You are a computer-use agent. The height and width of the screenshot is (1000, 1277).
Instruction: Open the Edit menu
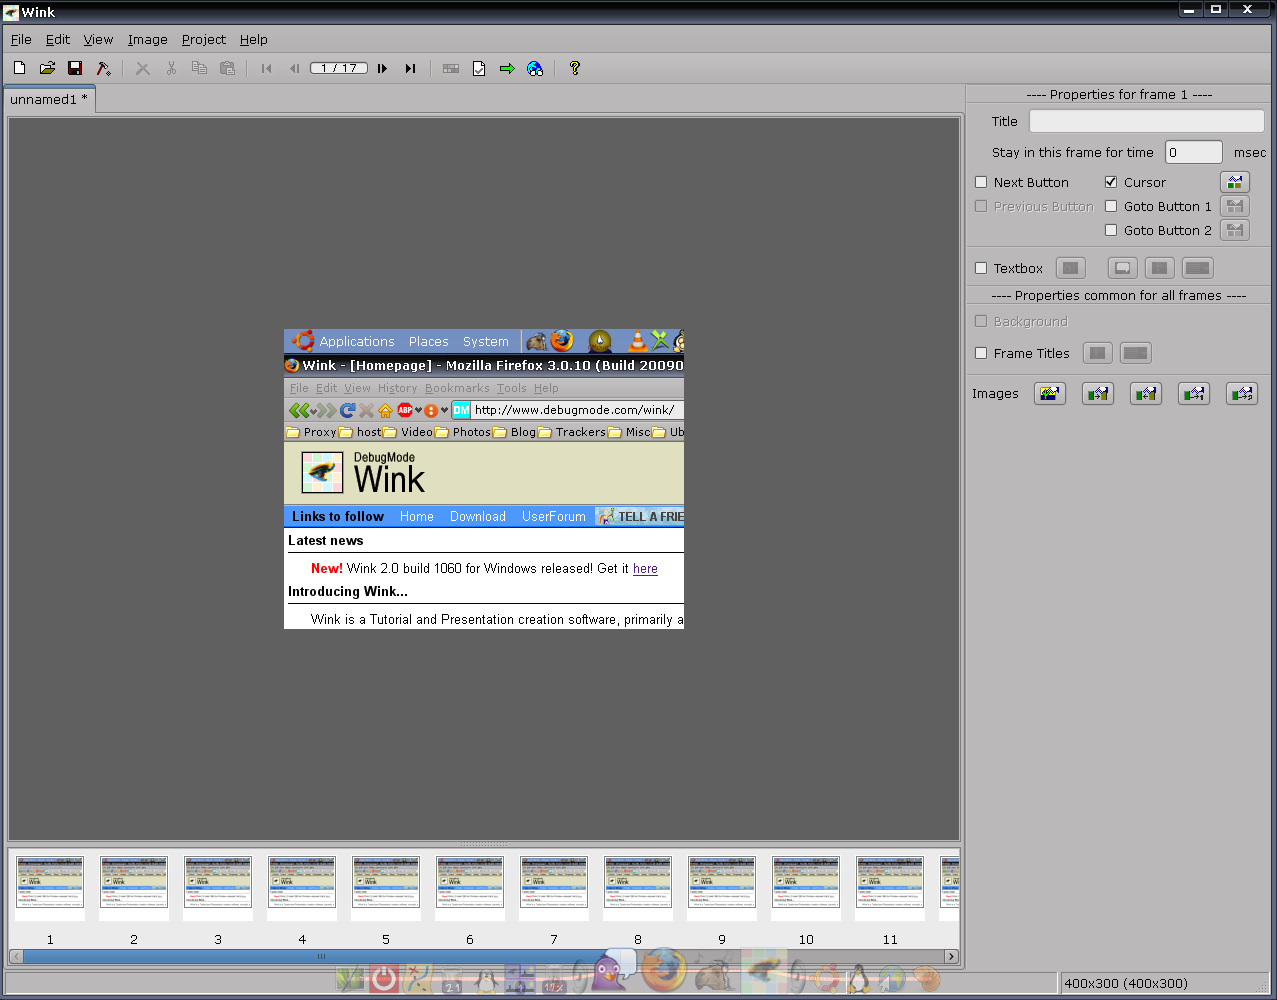[58, 39]
